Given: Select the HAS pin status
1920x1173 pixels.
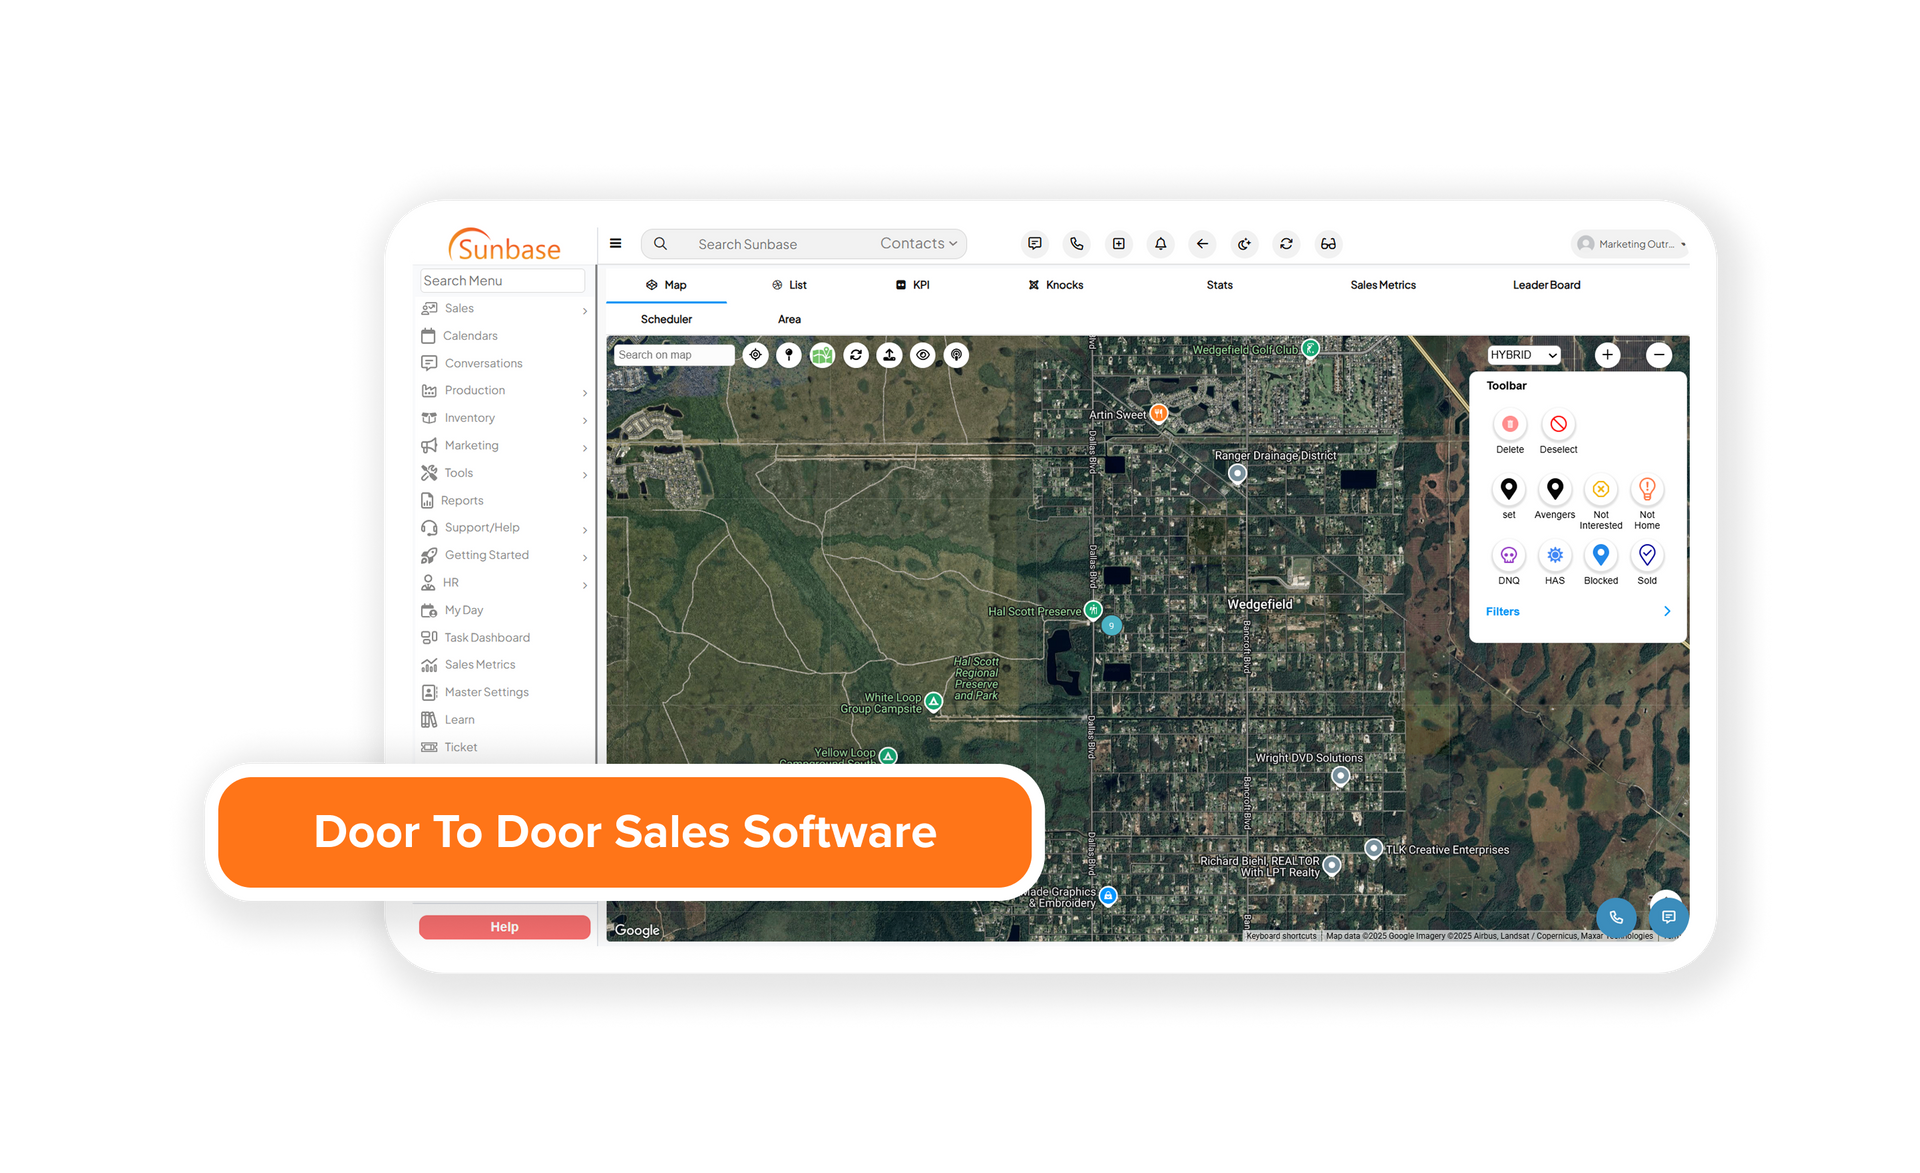Looking at the screenshot, I should click(1555, 555).
